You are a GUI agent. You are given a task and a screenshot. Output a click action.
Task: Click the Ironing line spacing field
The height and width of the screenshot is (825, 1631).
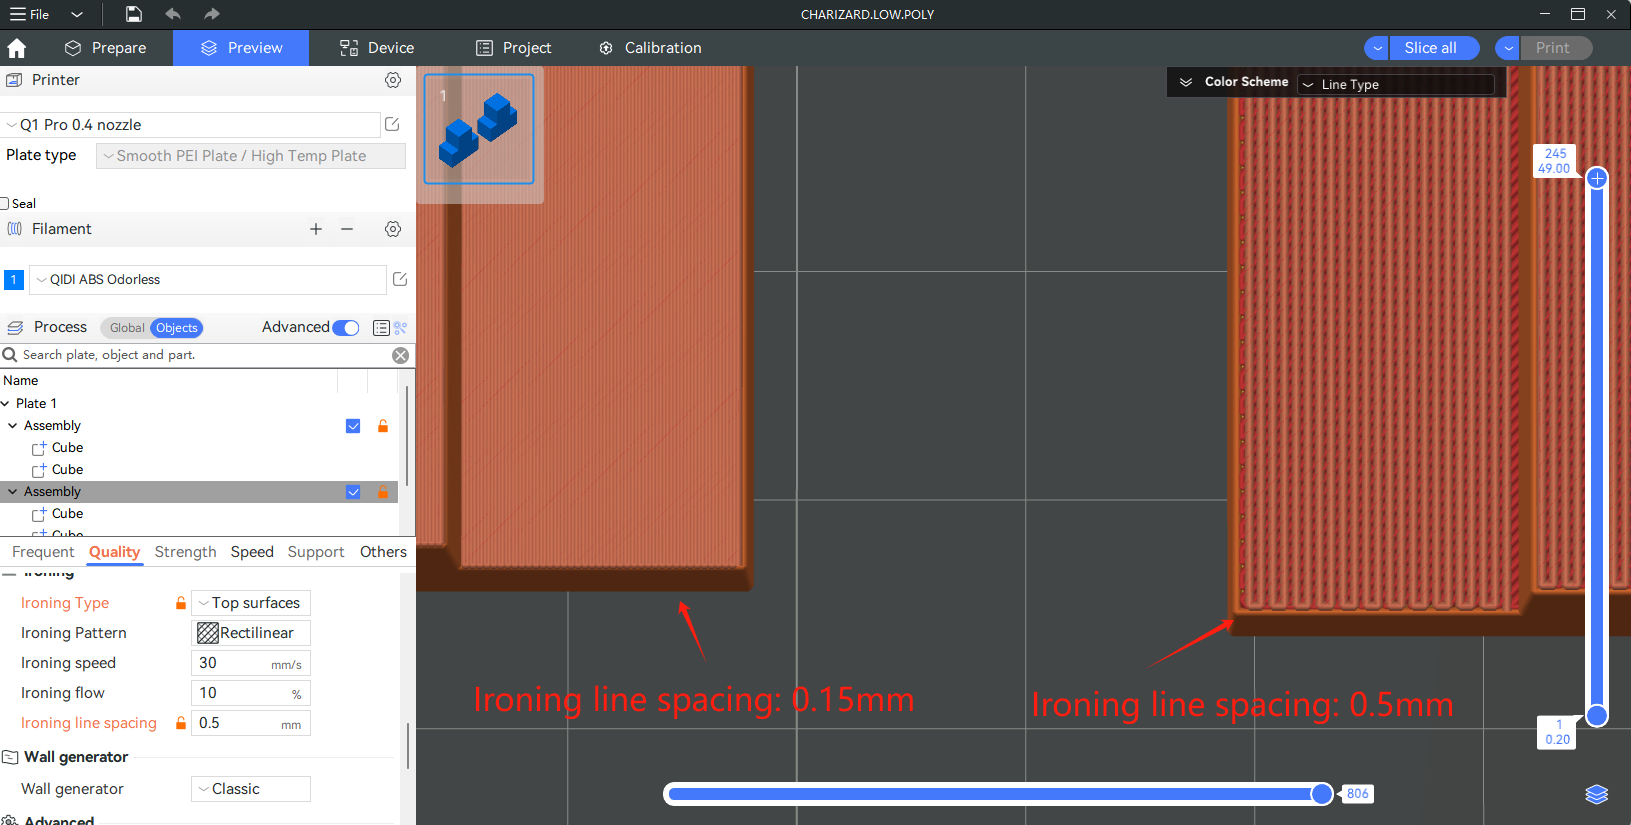point(251,723)
